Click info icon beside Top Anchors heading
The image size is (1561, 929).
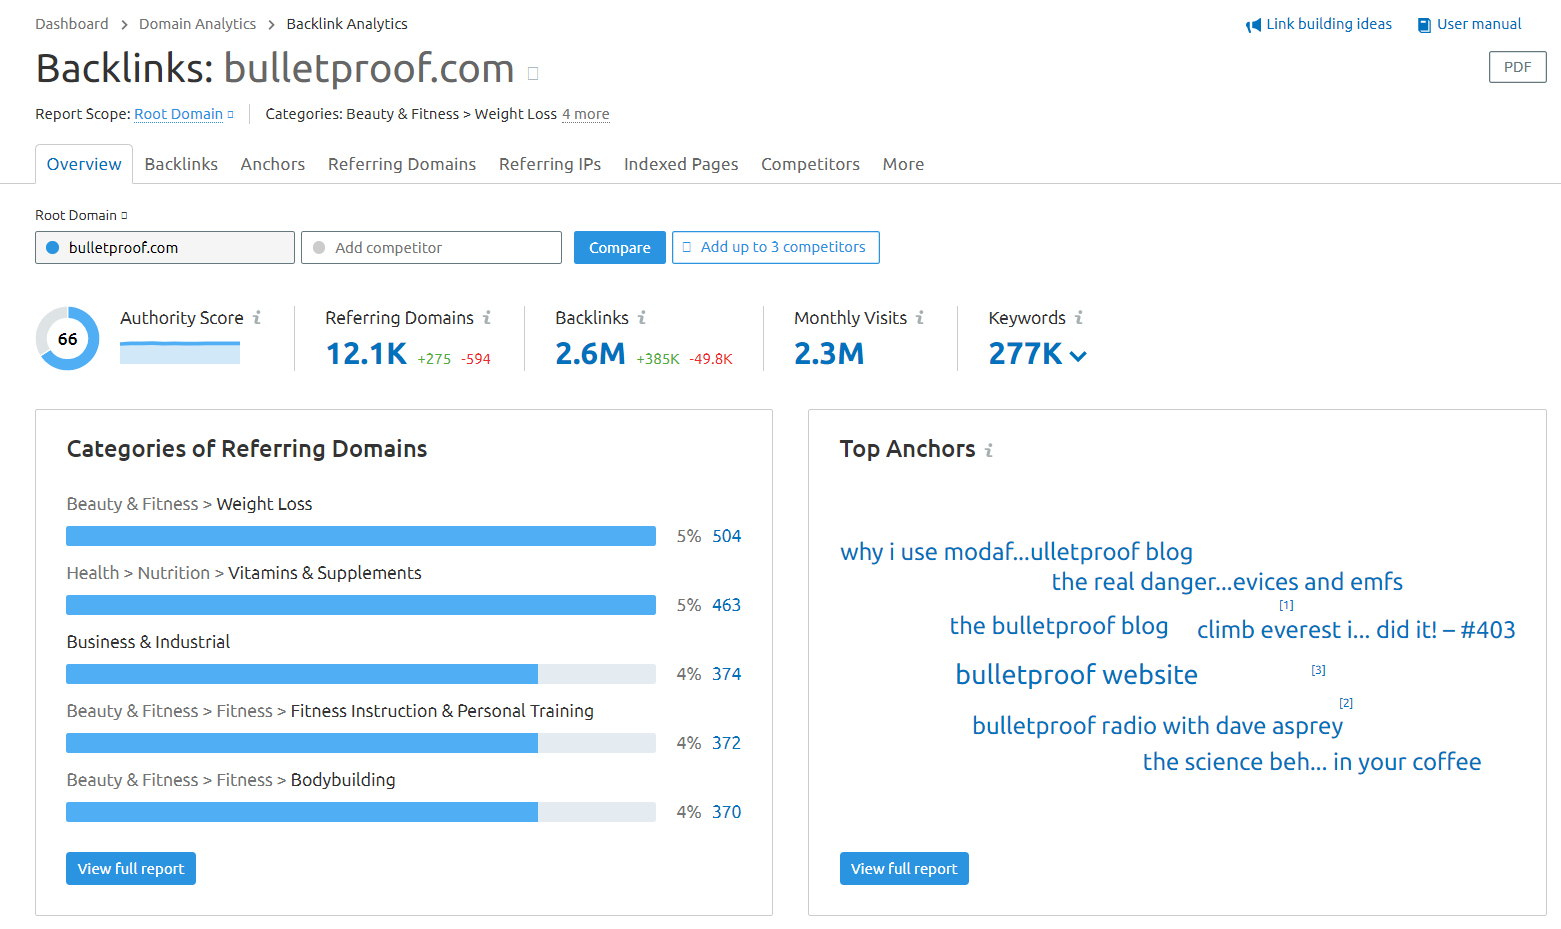click(x=989, y=450)
